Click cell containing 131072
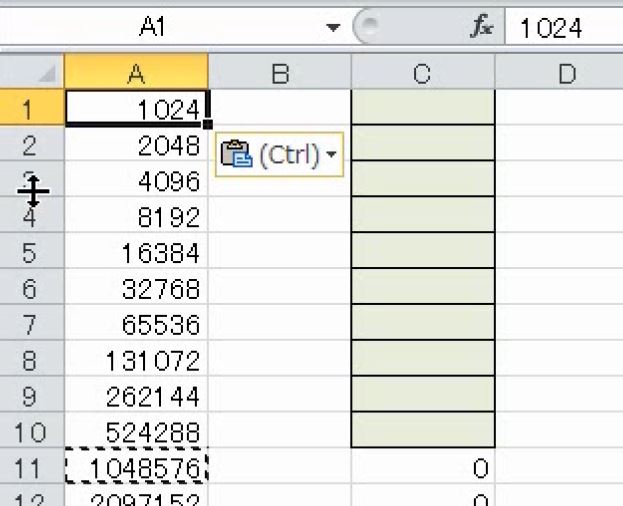 pyautogui.click(x=136, y=358)
